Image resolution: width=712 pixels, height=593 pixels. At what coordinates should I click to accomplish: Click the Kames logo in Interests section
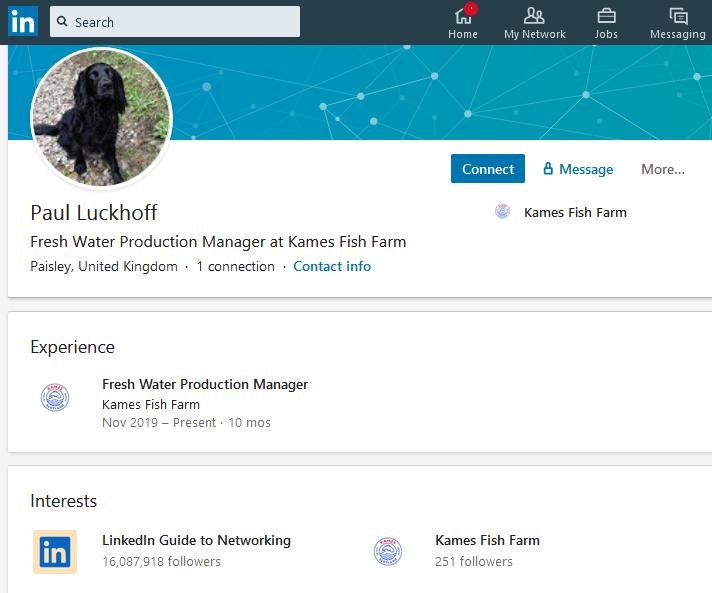[388, 551]
